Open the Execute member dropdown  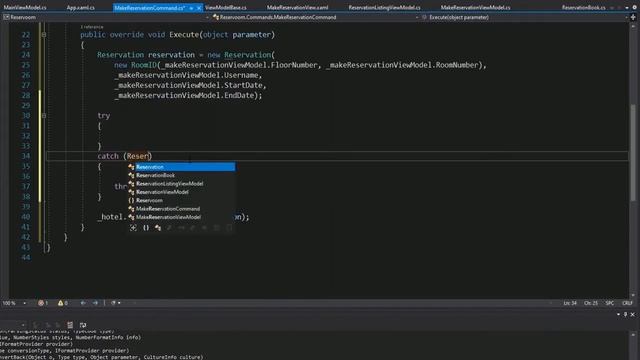click(x=627, y=18)
